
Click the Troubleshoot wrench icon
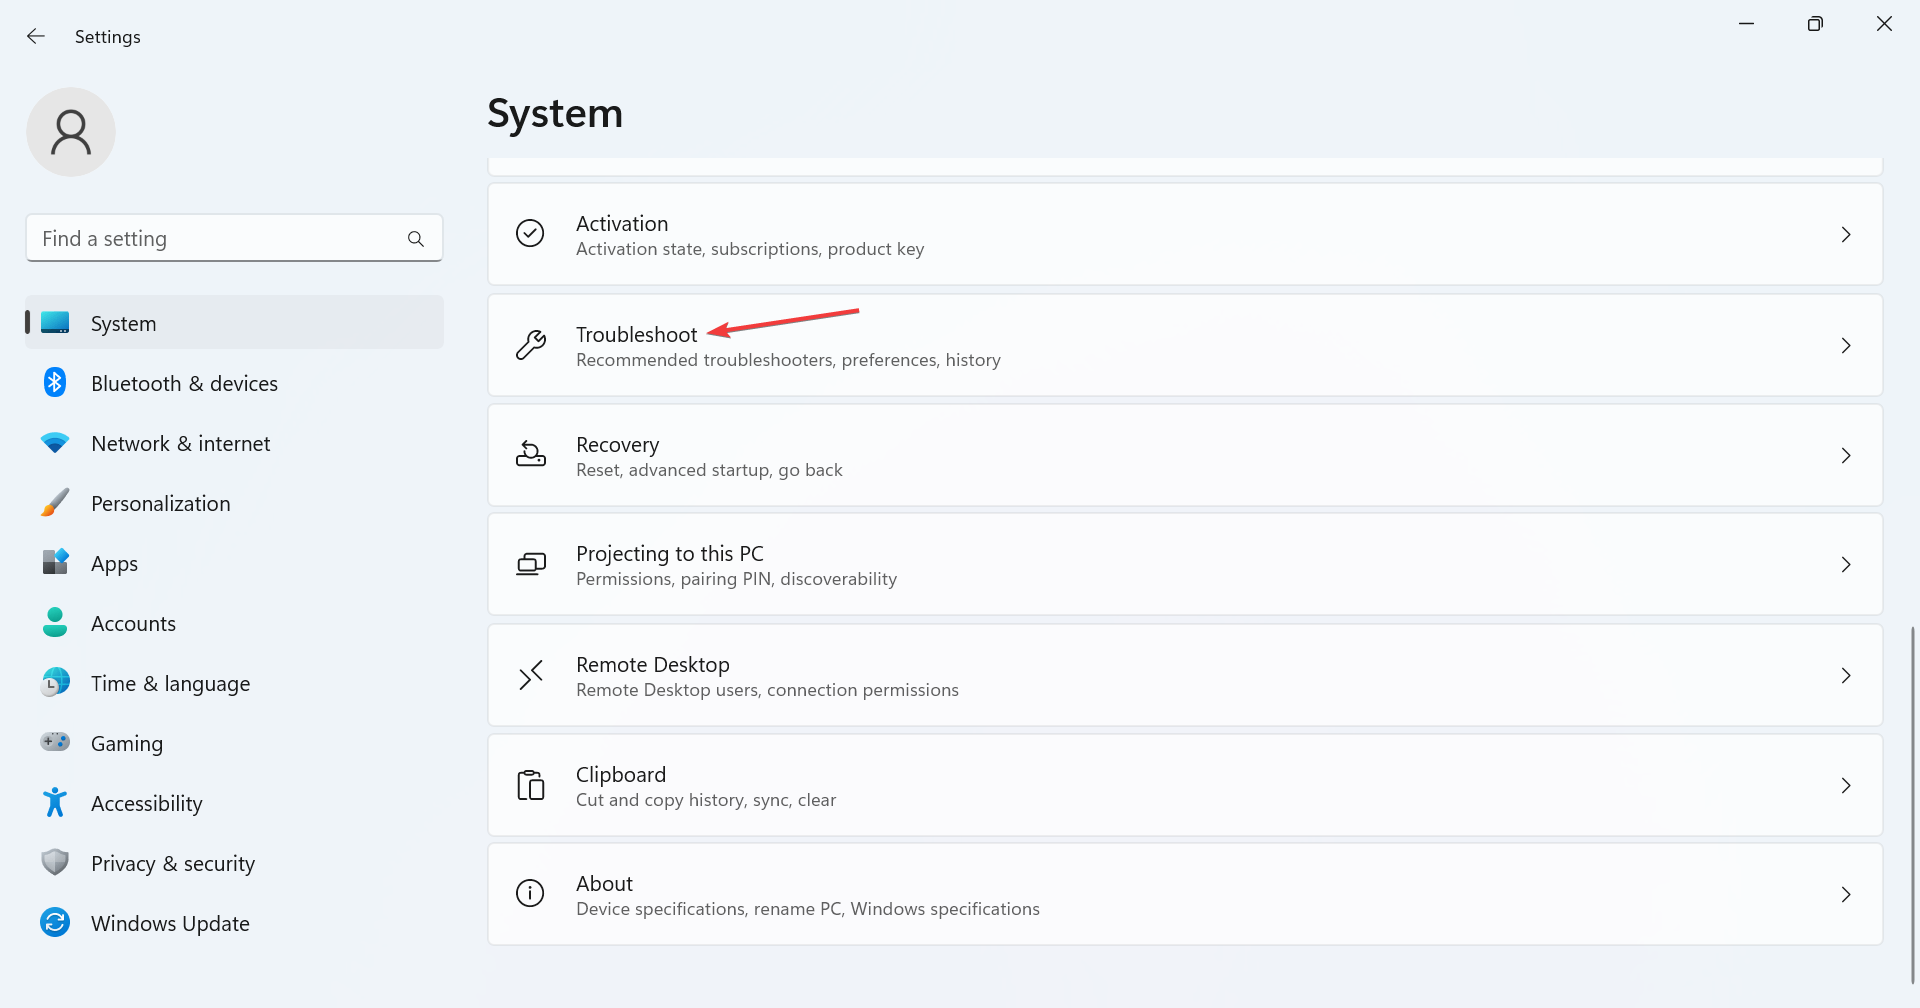[x=530, y=345]
